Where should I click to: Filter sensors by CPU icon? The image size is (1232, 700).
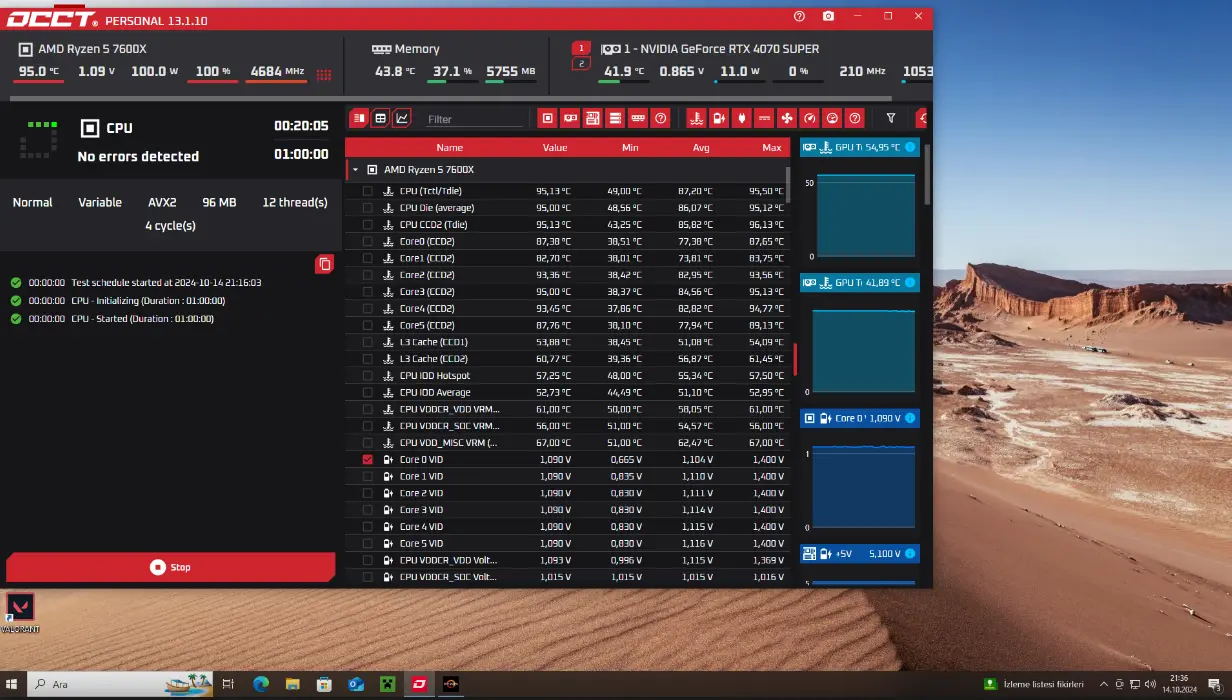click(548, 118)
